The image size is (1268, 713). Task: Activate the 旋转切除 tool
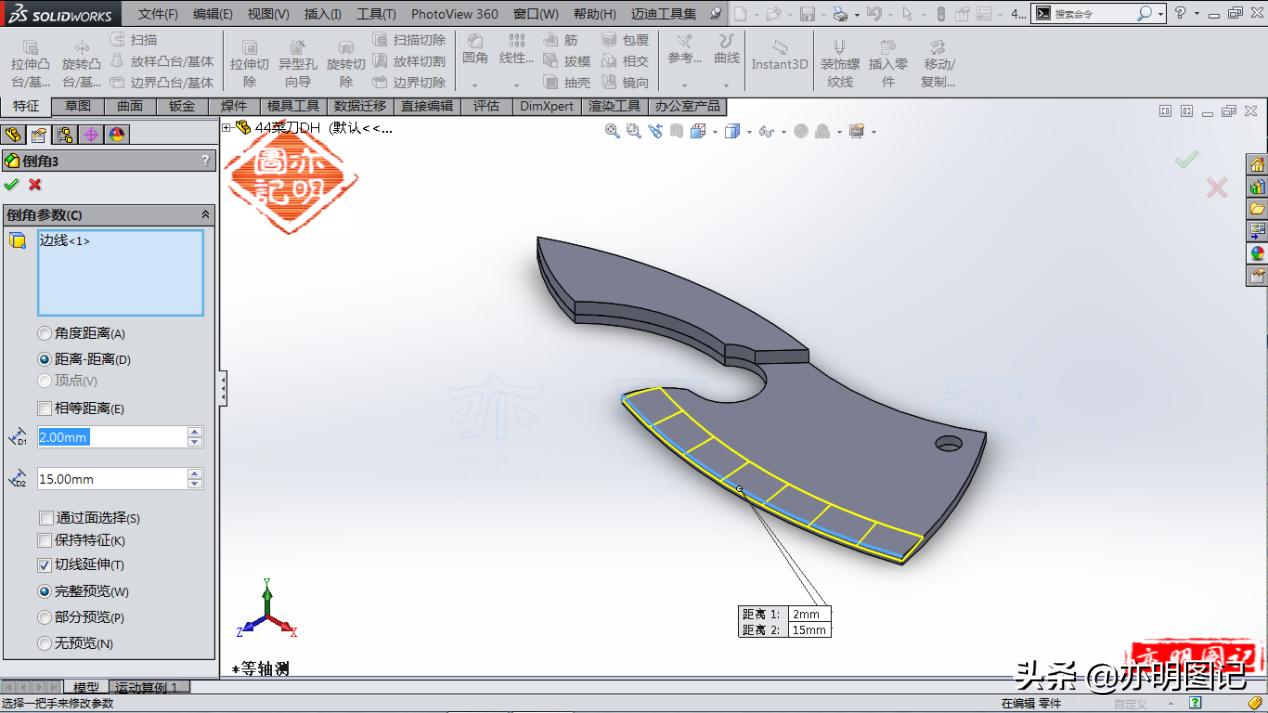(345, 60)
